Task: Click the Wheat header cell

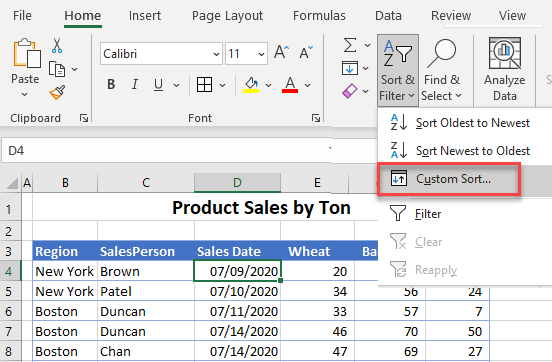Action: coord(318,251)
